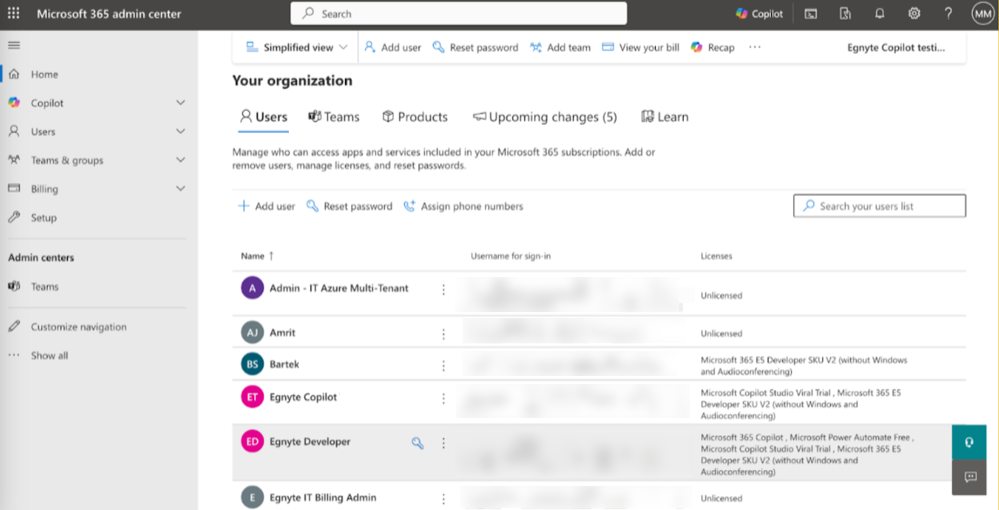
Task: Click Reset password above users list
Action: [349, 207]
